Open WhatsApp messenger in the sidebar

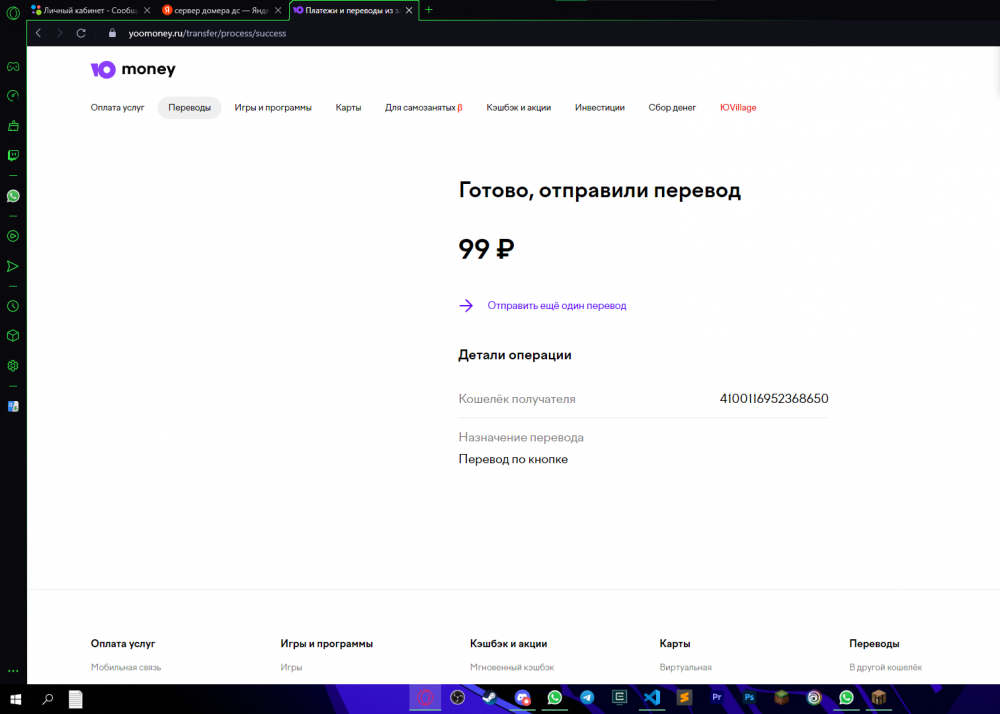(13, 196)
